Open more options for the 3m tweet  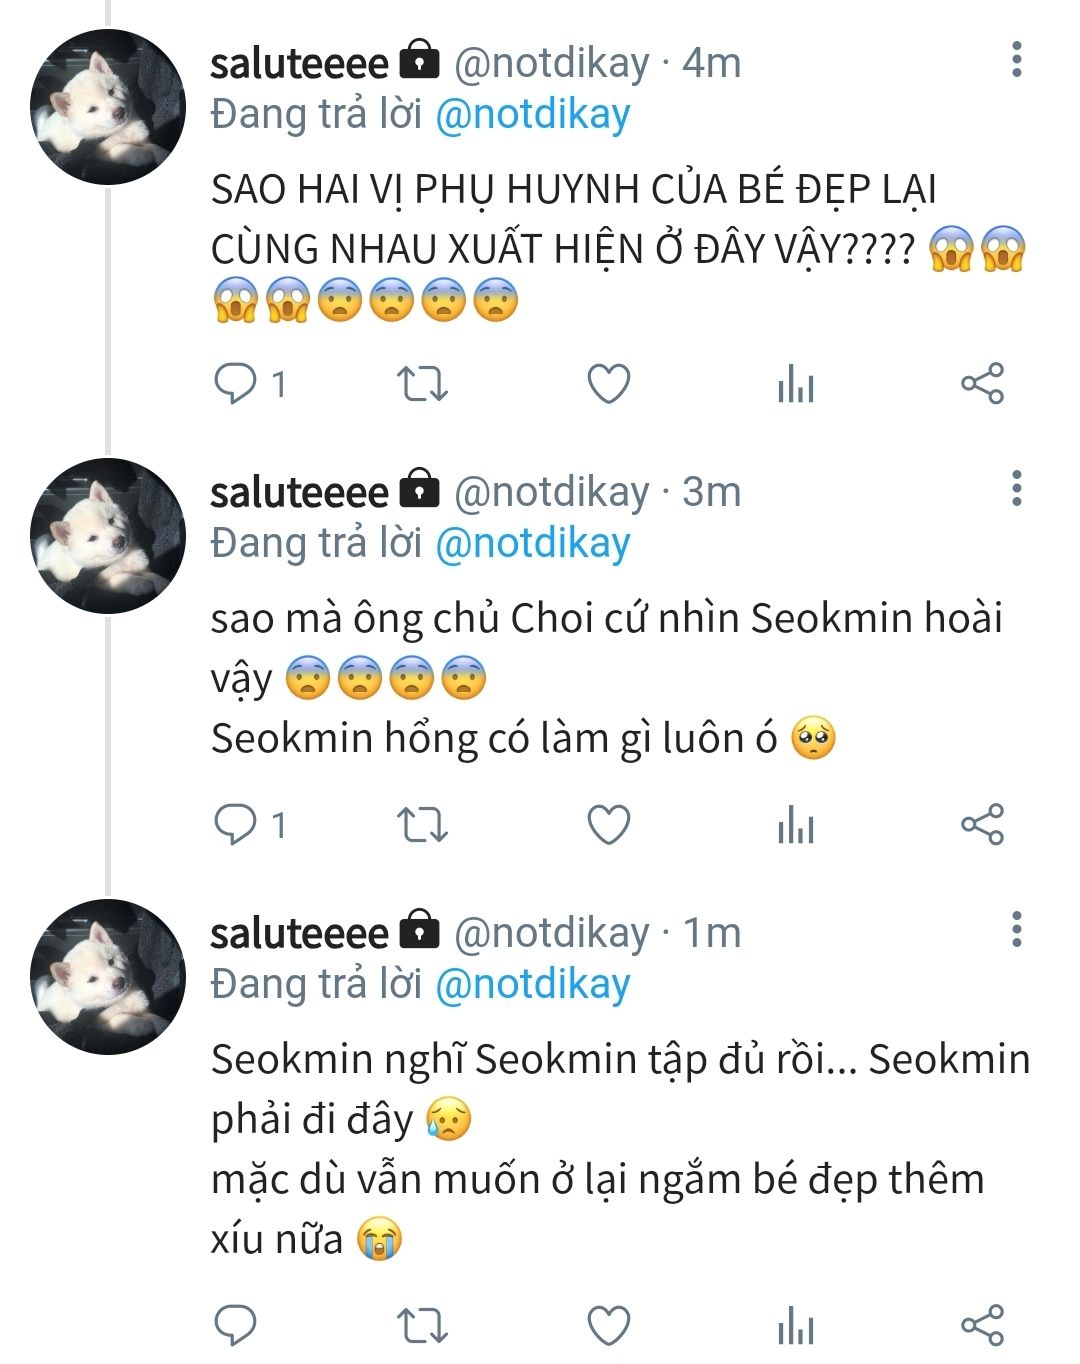pyautogui.click(x=1017, y=489)
